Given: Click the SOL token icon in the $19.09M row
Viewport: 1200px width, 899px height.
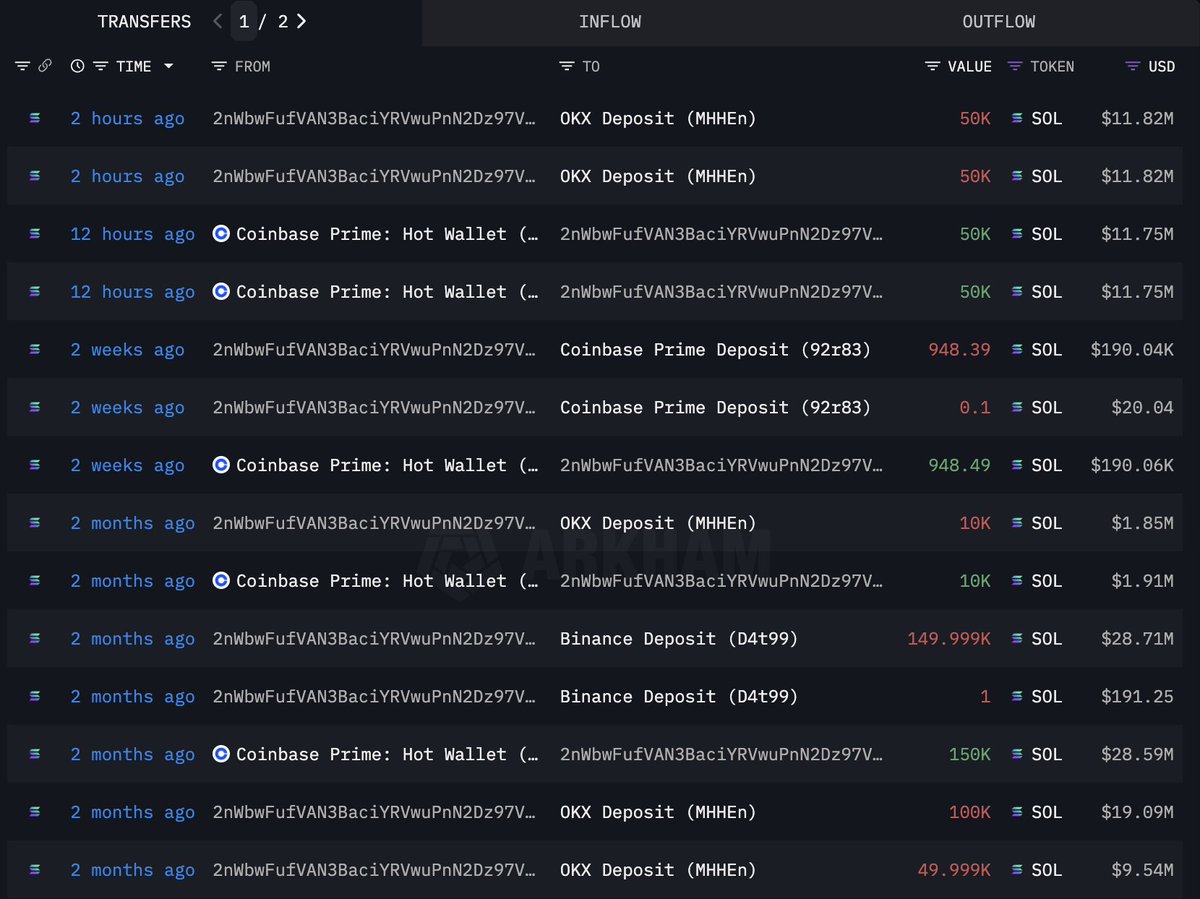Looking at the screenshot, I should (1018, 813).
